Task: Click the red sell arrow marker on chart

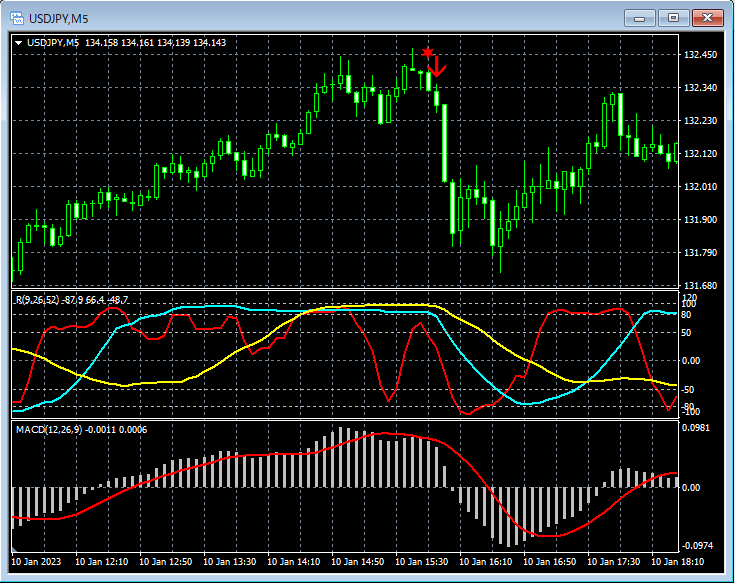Action: [x=437, y=67]
